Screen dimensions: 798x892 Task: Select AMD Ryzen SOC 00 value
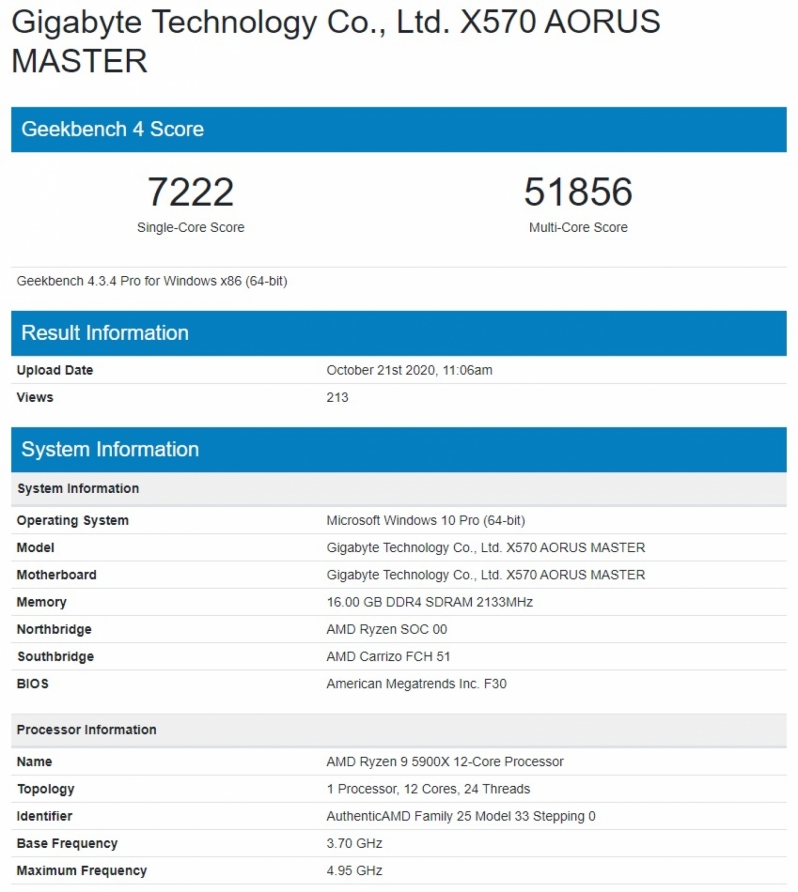tap(387, 630)
